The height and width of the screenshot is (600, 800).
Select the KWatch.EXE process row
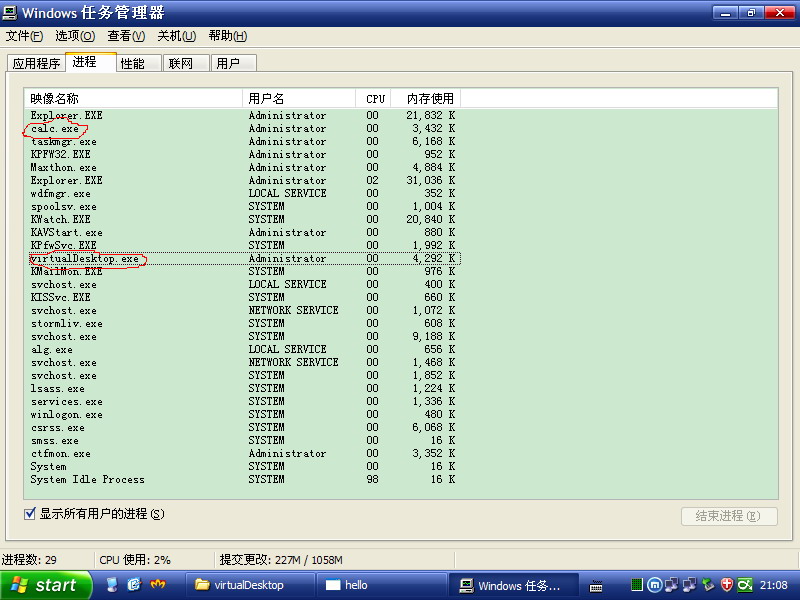click(242, 219)
